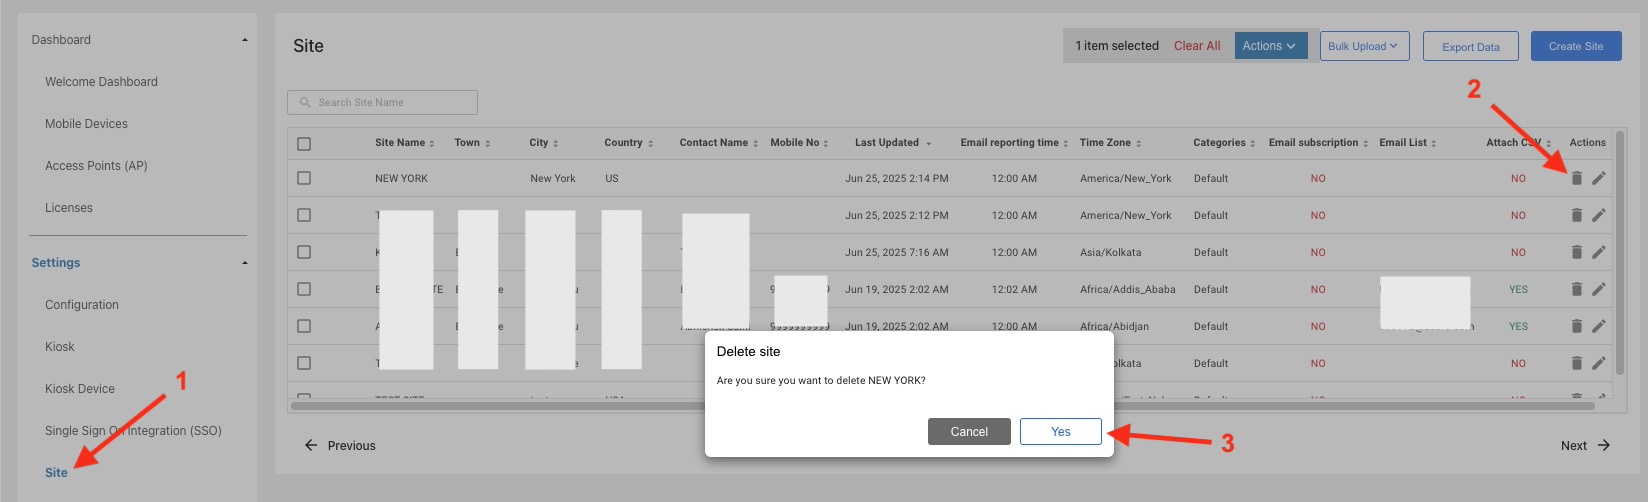
Task: Click the table's horizontal scrollbar
Action: (500, 406)
